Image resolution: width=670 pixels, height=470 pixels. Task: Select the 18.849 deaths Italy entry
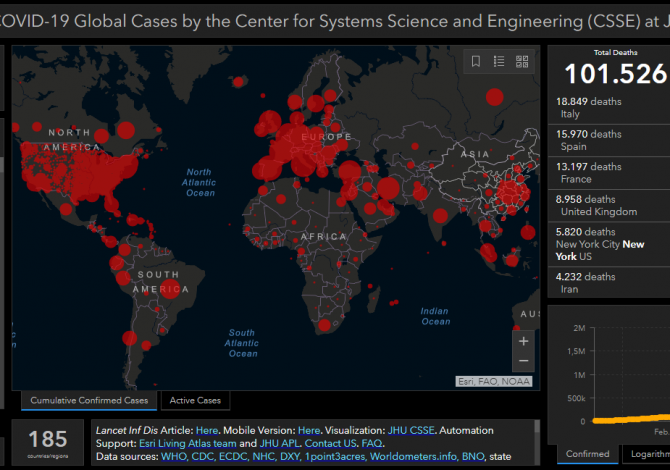[x=609, y=108]
